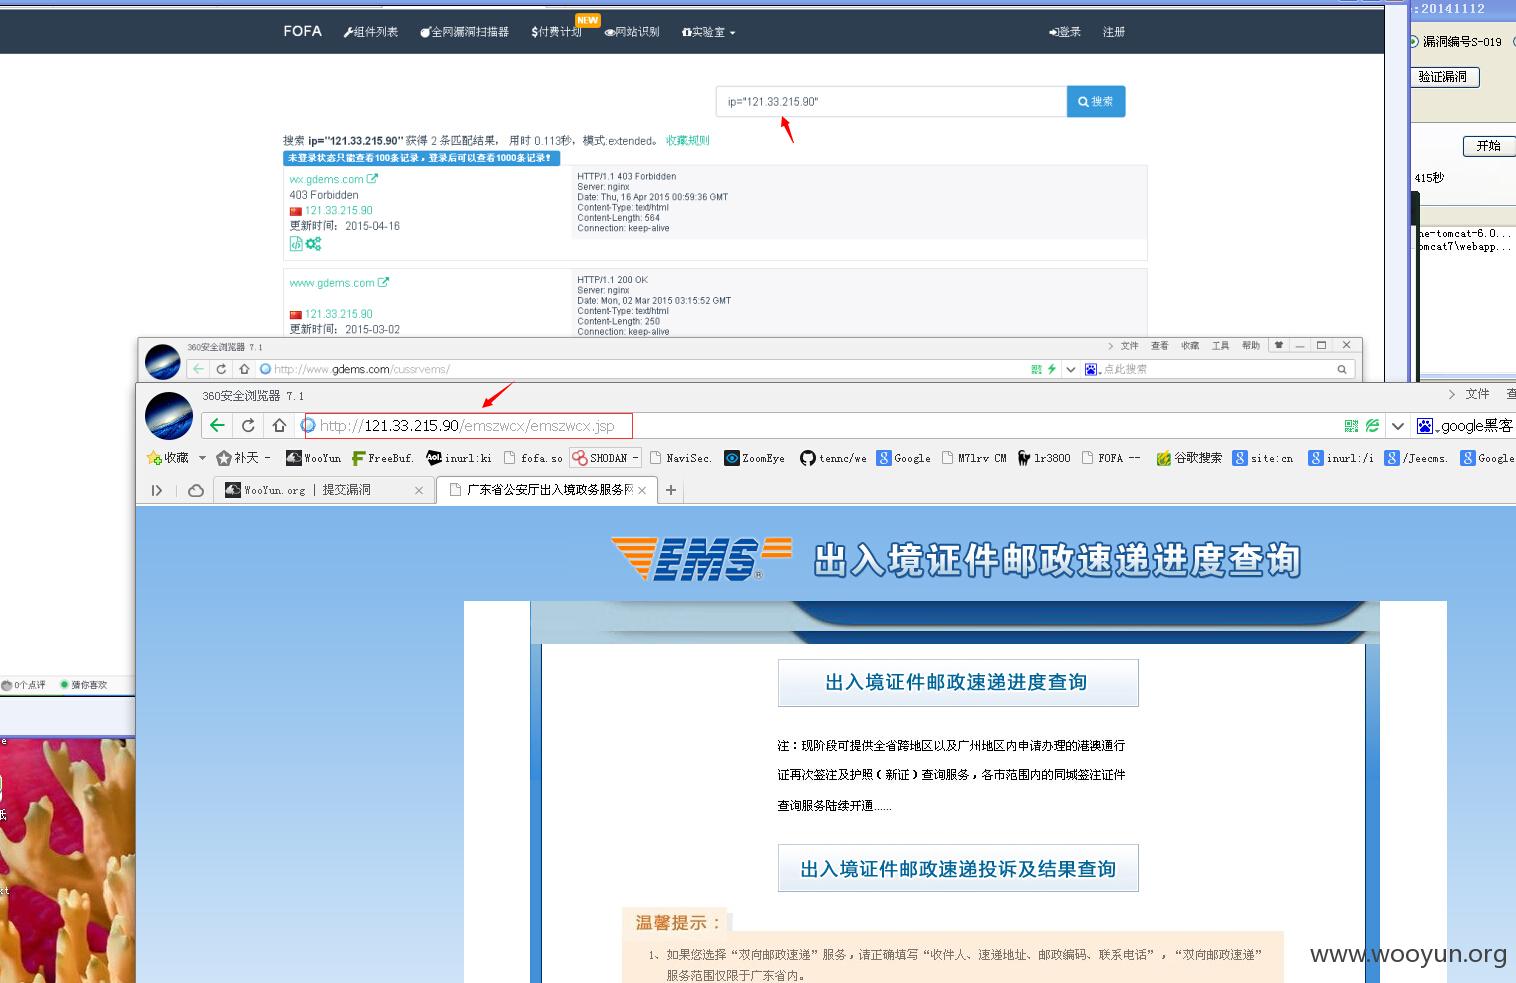Open 工具 menu in gdems.com window

click(1220, 346)
